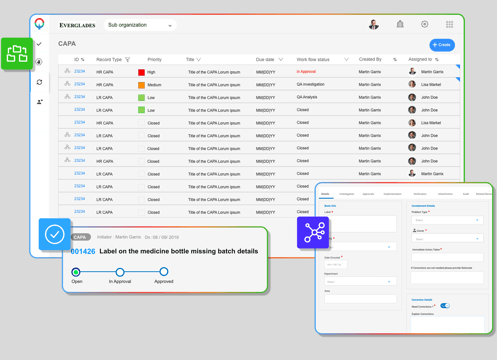Open the Owner select dropdown
Viewport: 497px width, 360px height.
pyautogui.click(x=447, y=239)
